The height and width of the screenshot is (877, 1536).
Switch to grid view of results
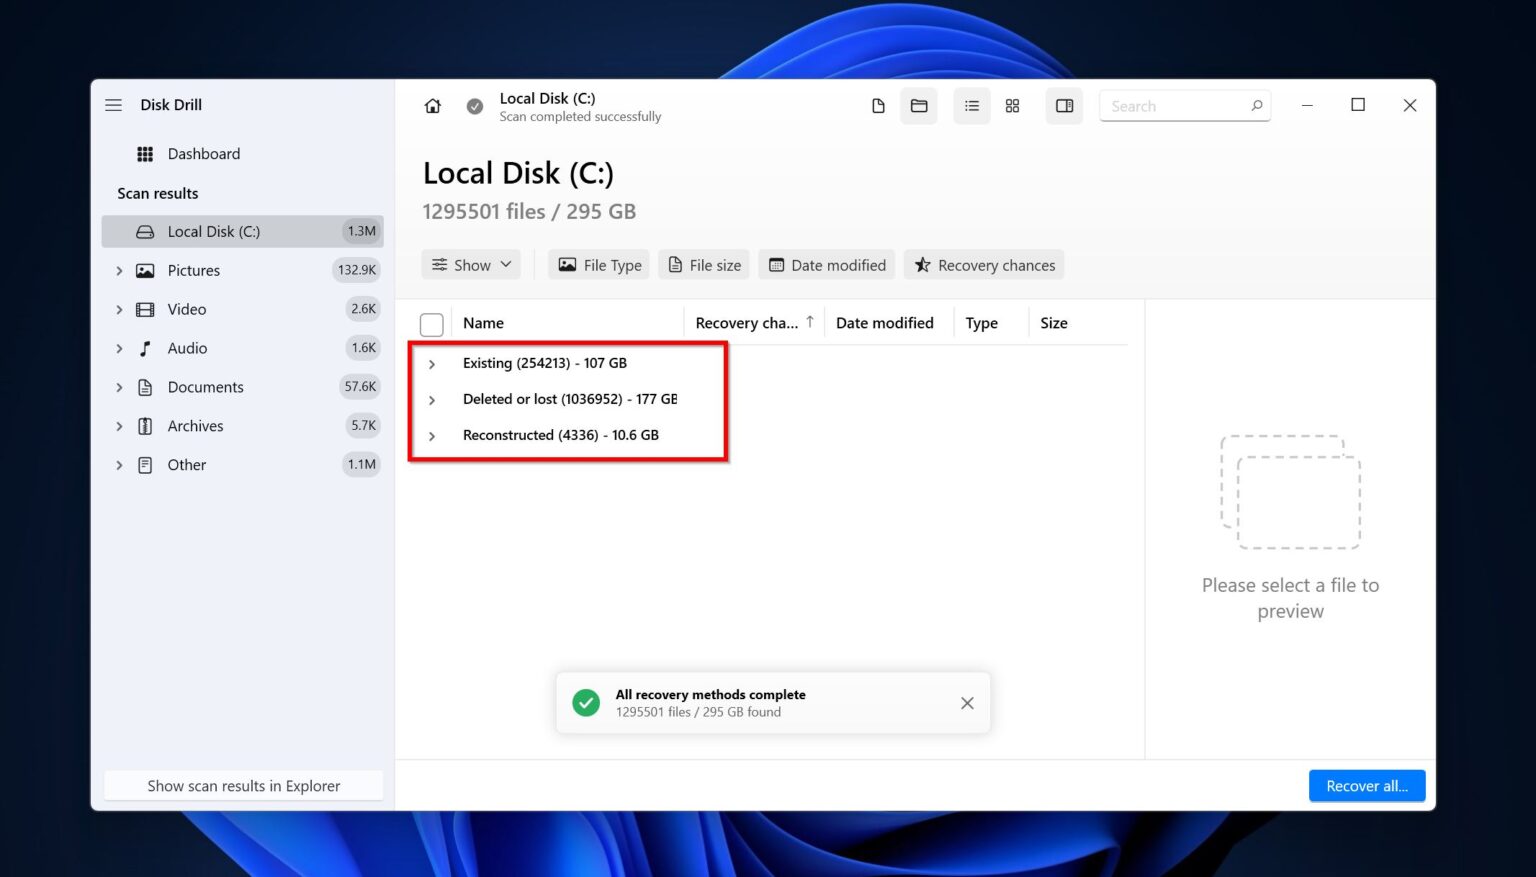point(1012,105)
